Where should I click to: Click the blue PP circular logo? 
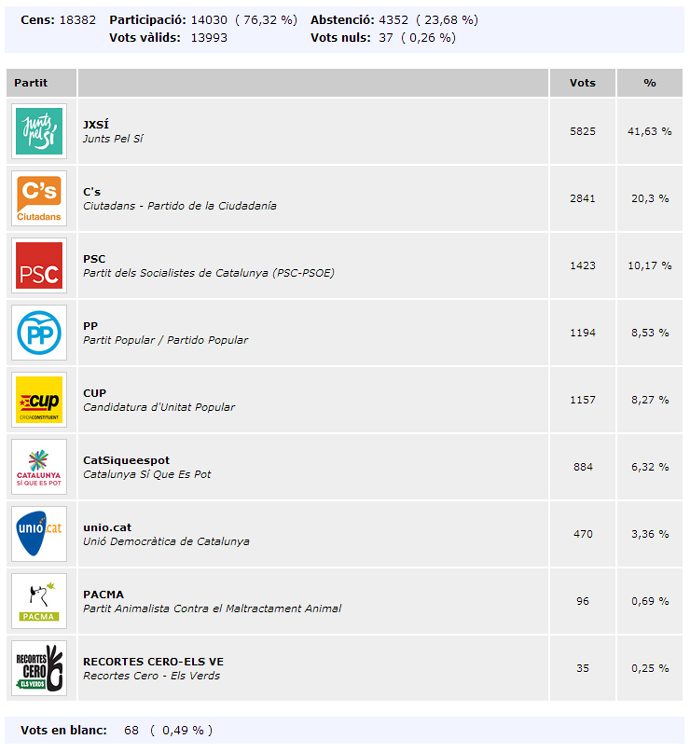pos(40,332)
